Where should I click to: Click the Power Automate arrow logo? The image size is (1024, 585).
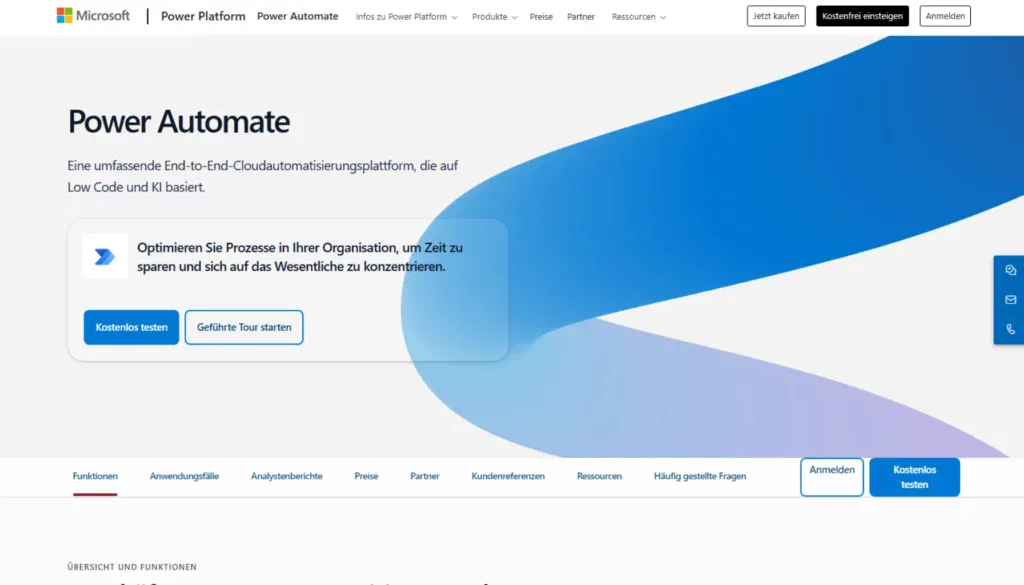click(x=105, y=256)
